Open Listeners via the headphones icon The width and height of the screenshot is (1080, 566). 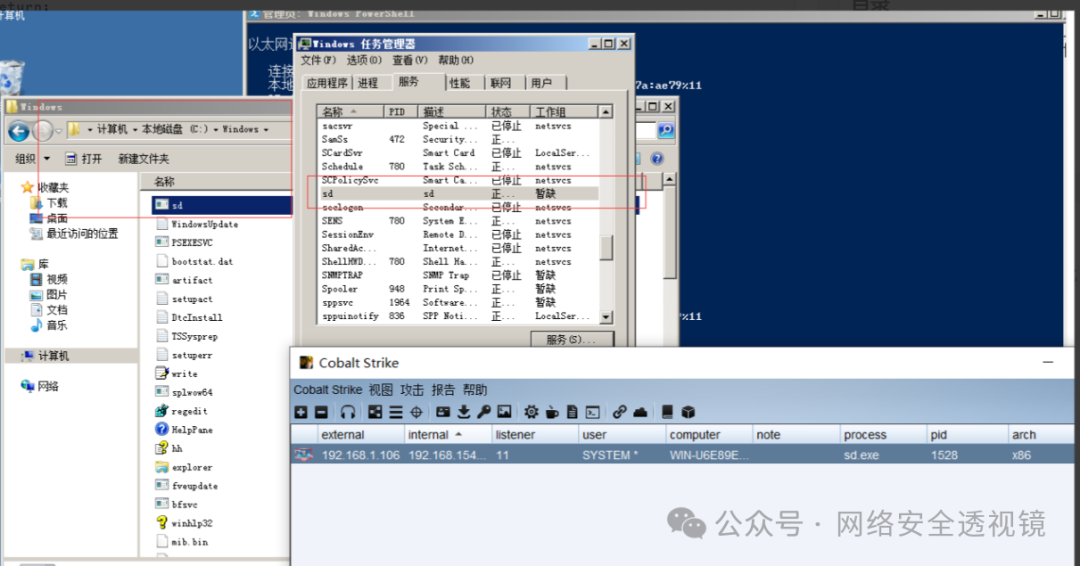pos(348,412)
